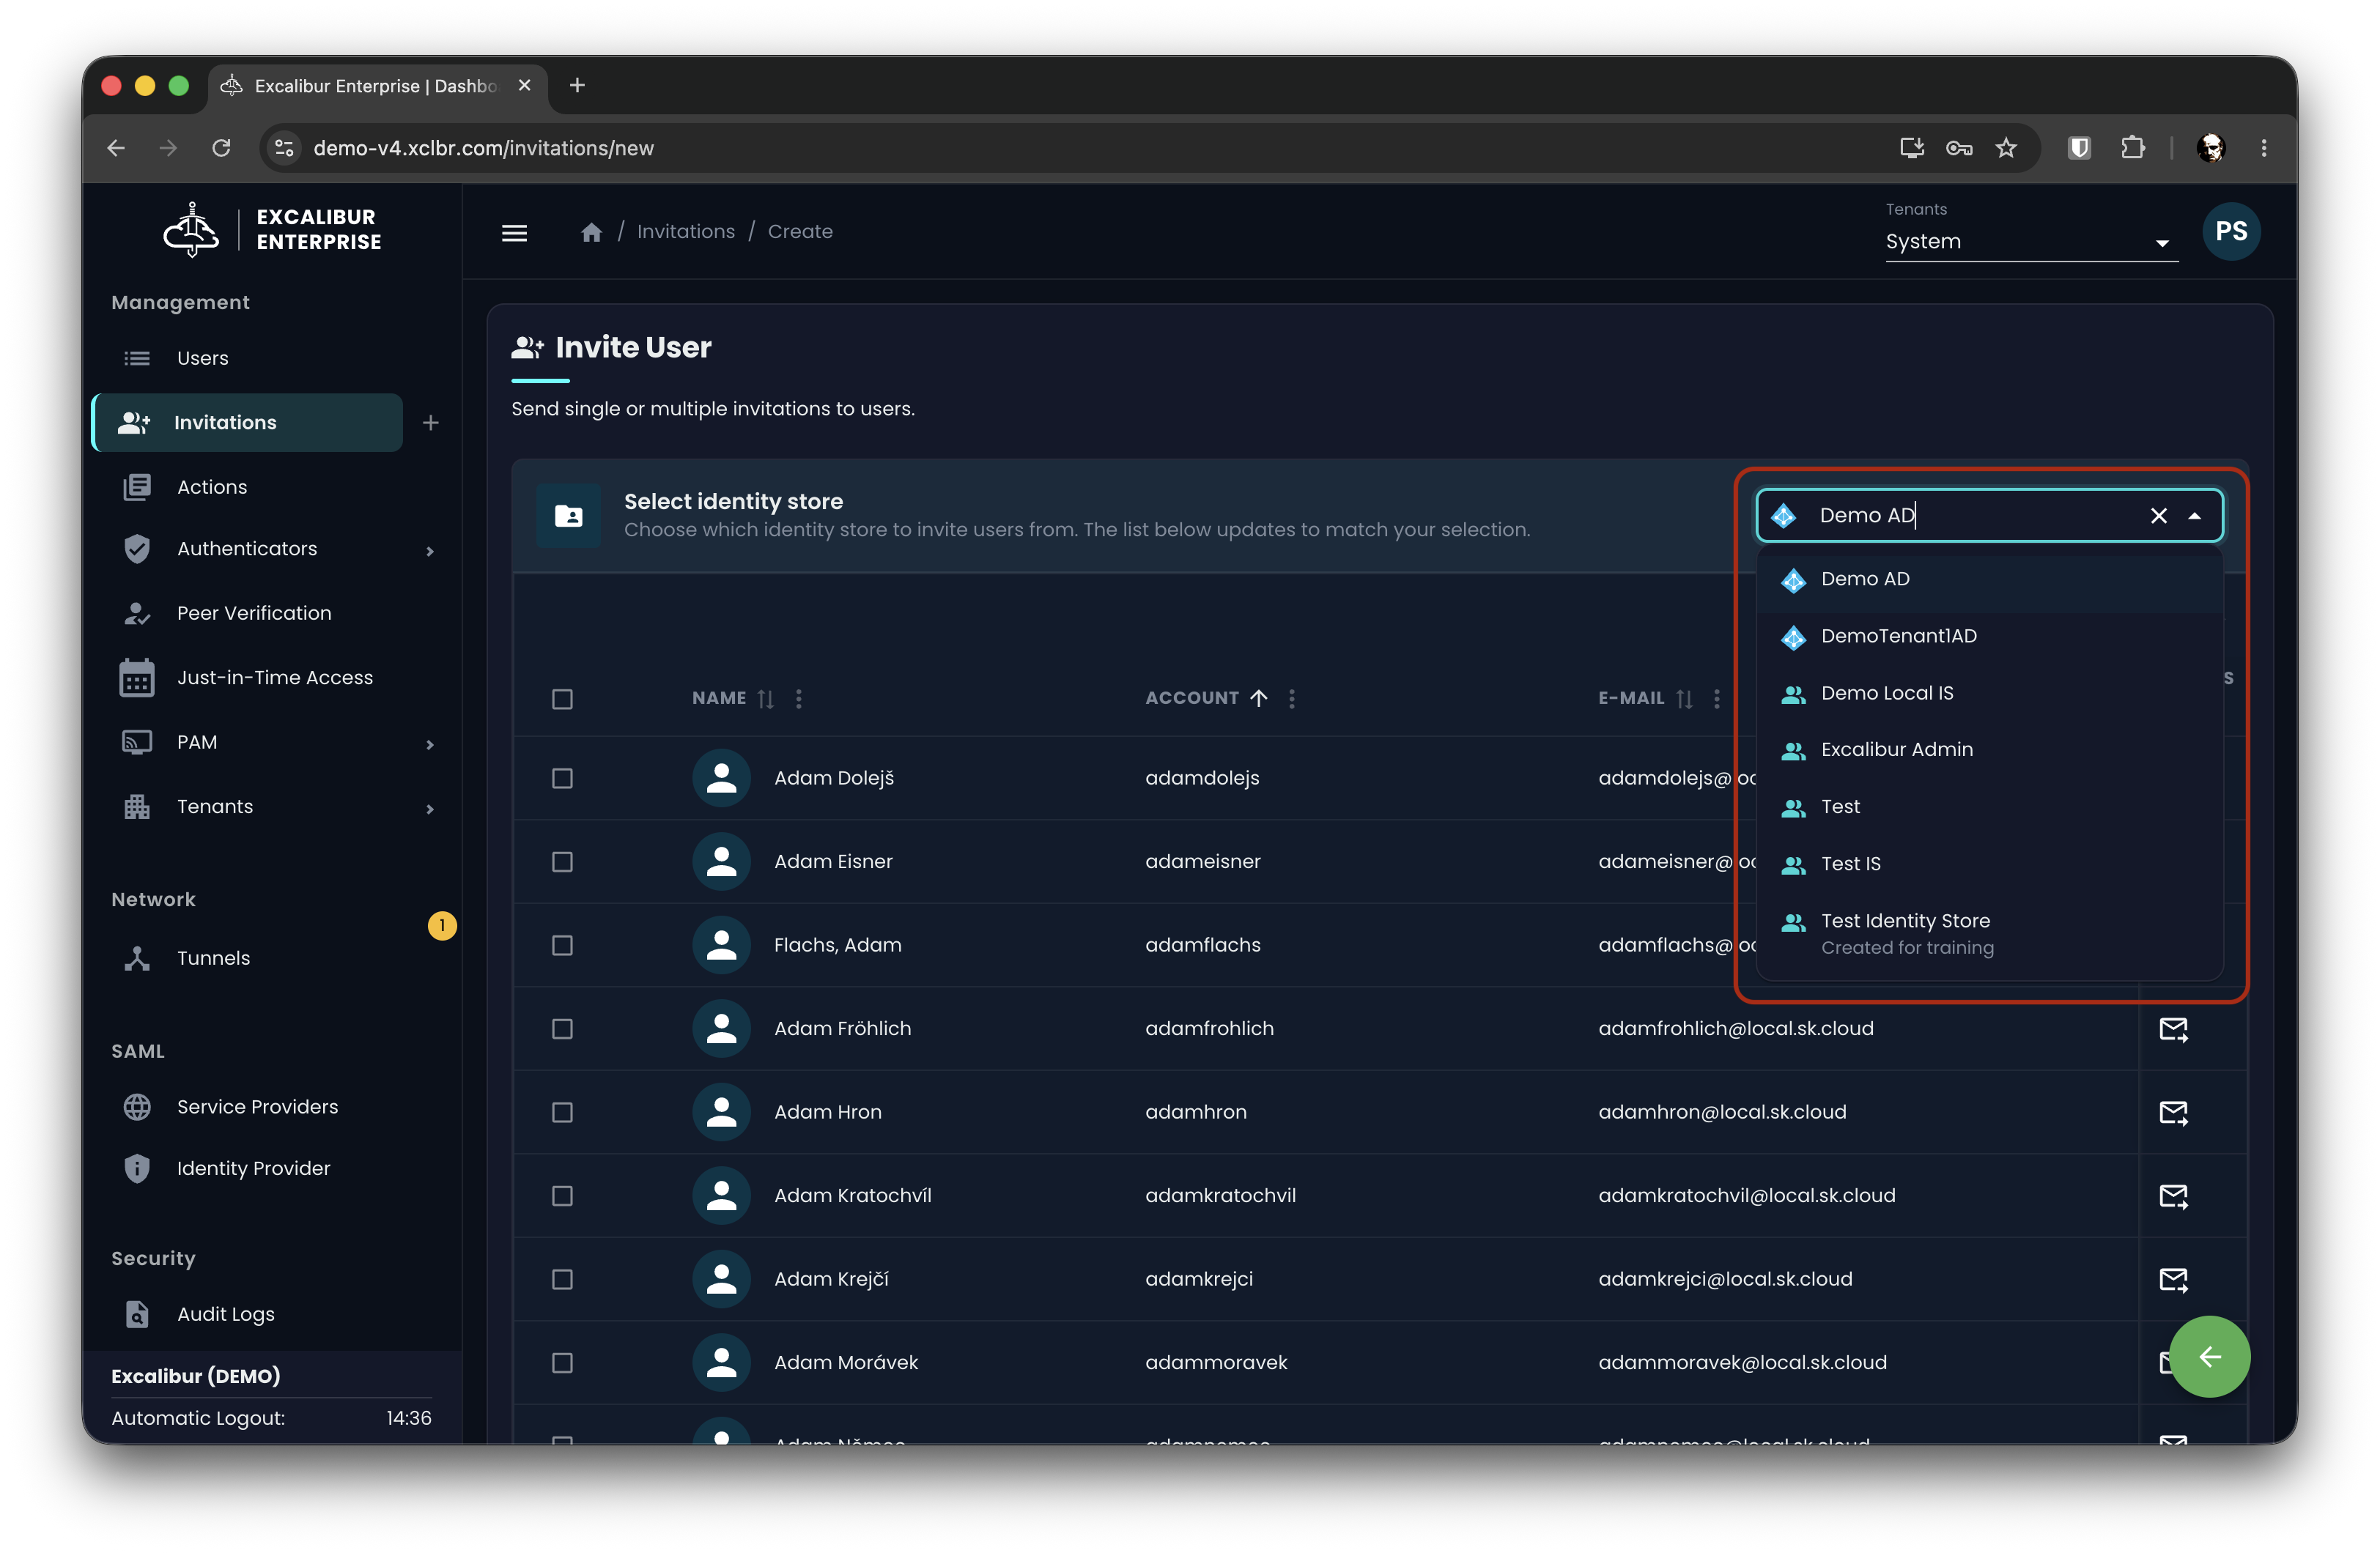Image resolution: width=2380 pixels, height=1553 pixels.
Task: Click the Tunnels notification badge
Action: coord(442,926)
